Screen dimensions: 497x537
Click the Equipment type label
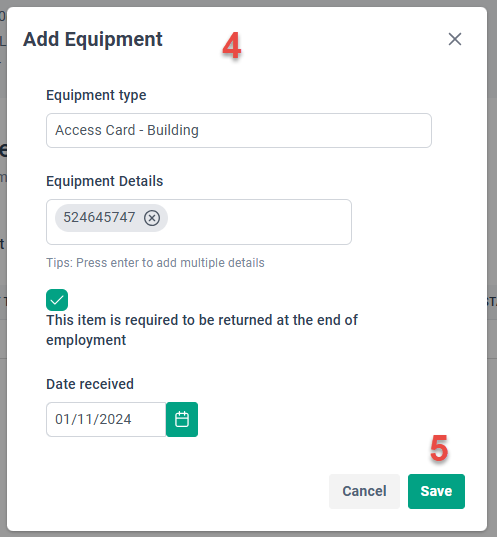coord(96,95)
